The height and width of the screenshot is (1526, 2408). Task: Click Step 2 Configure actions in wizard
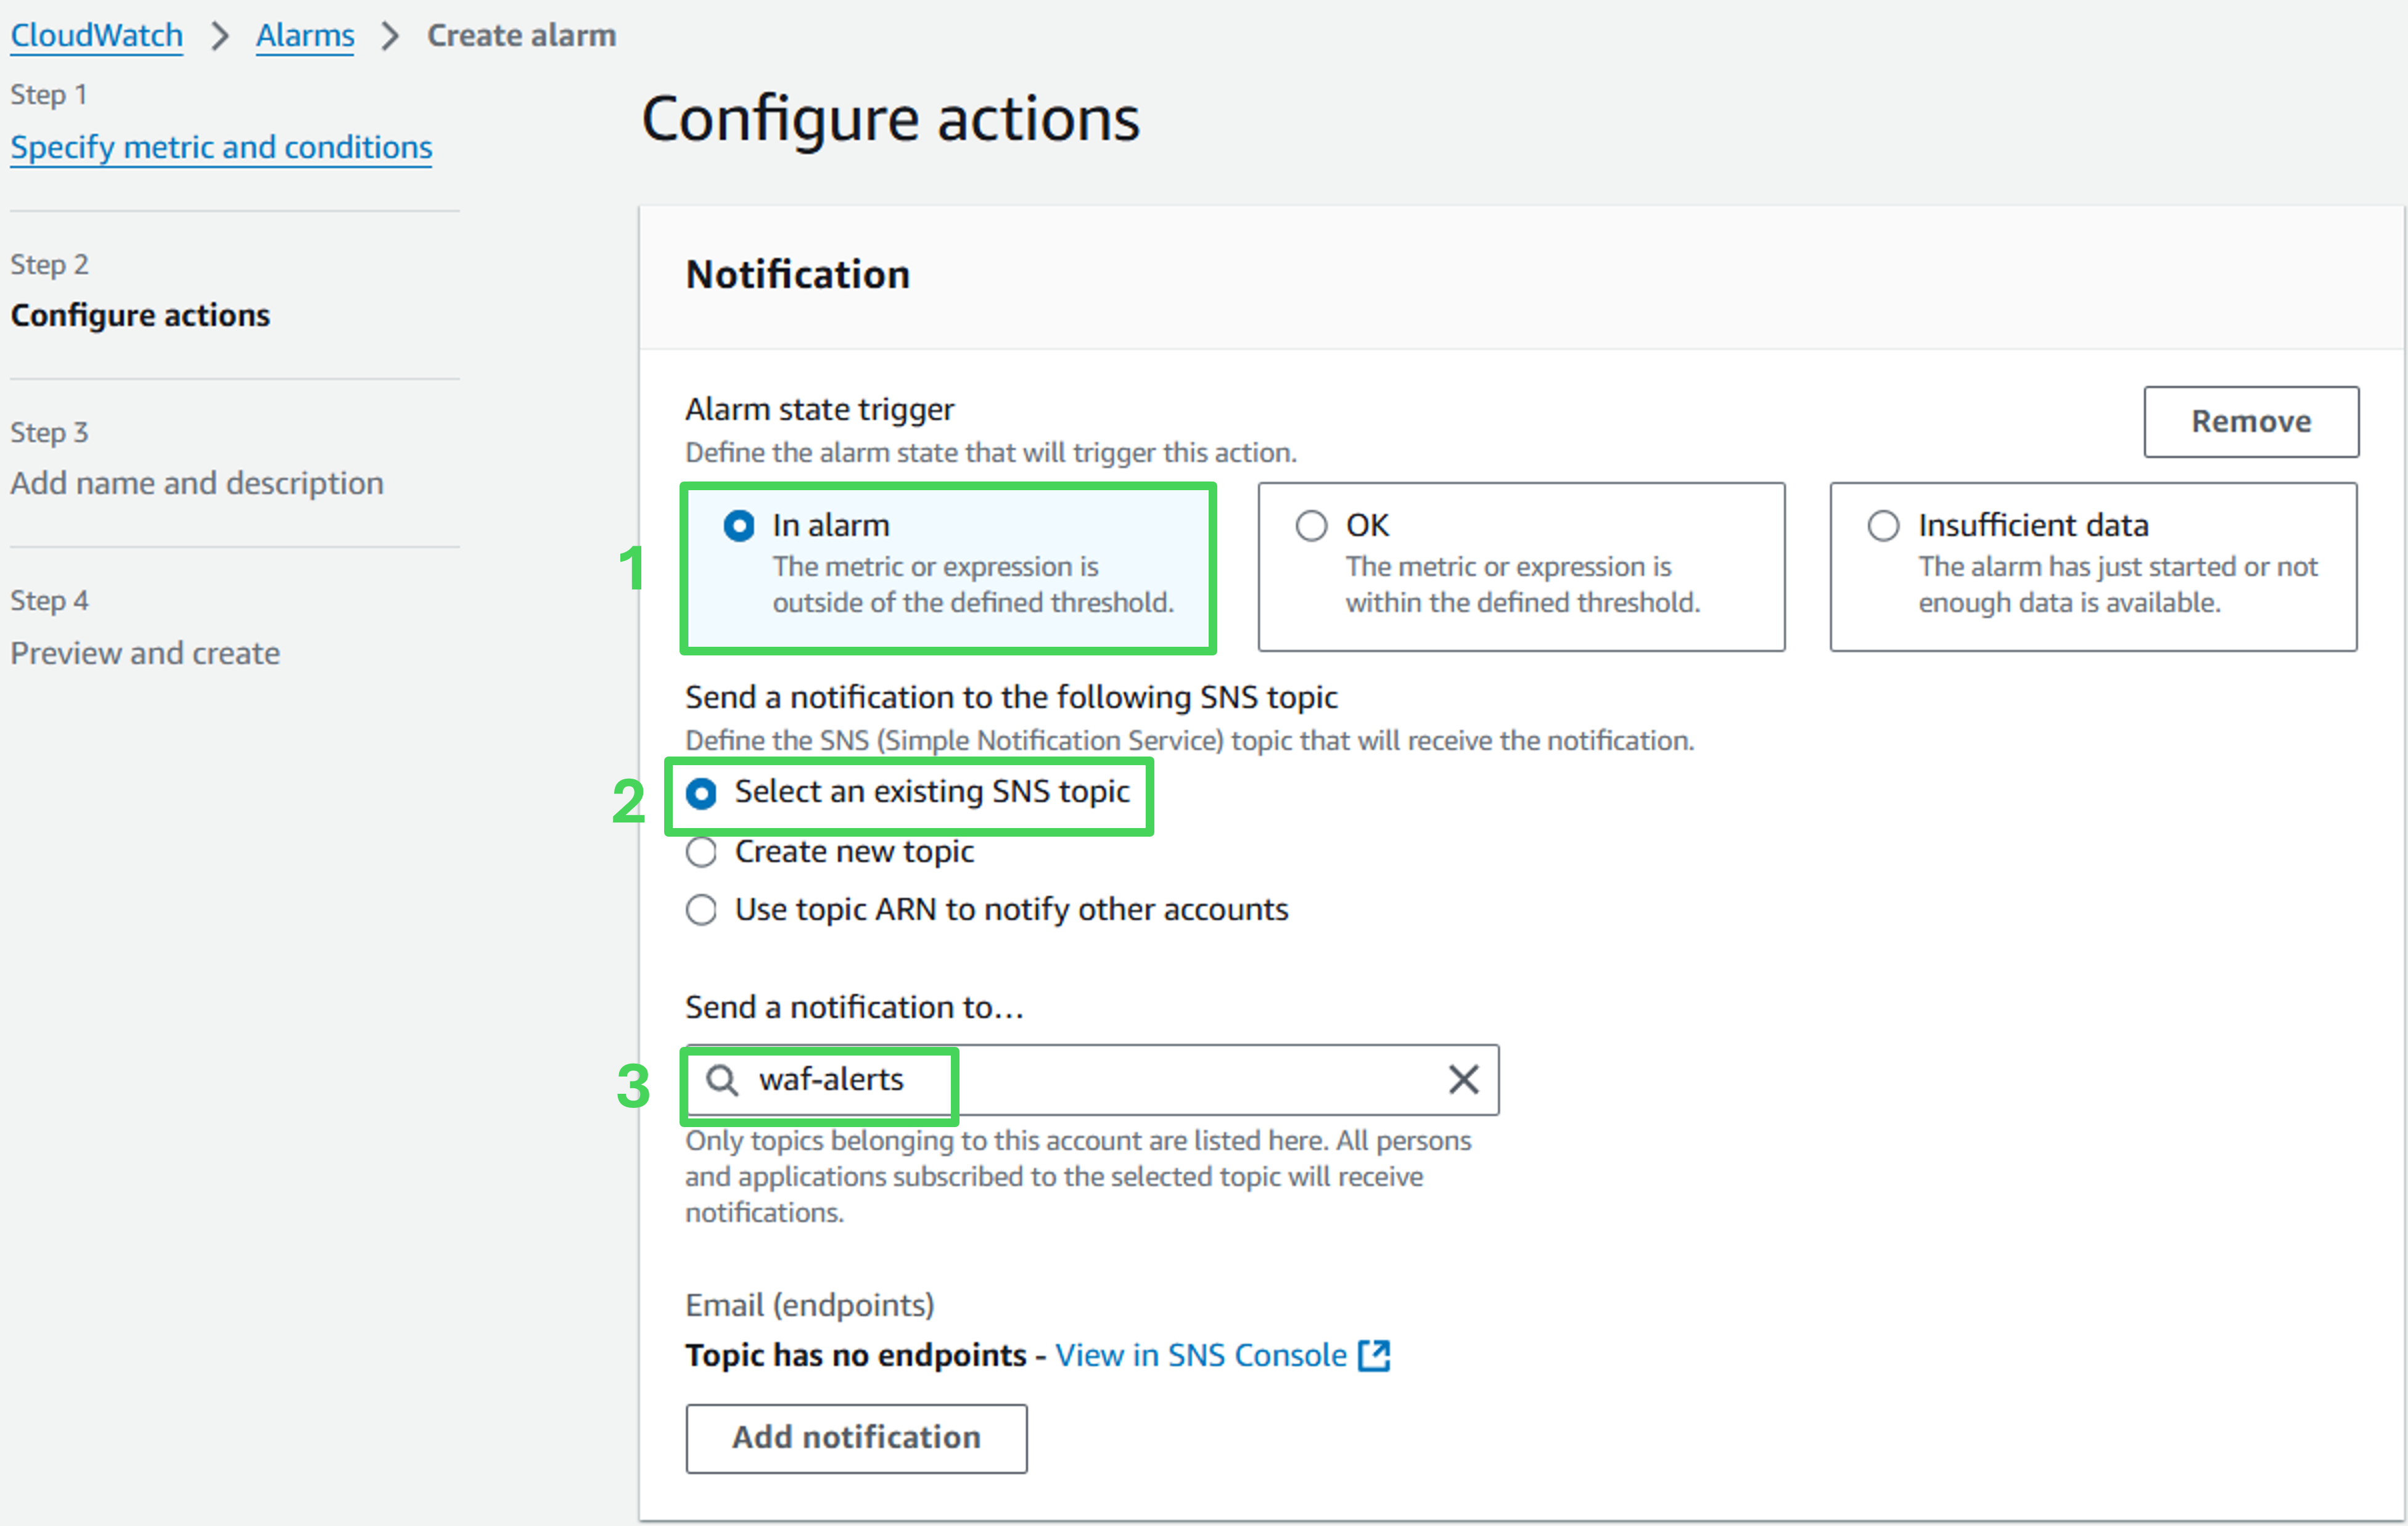(x=140, y=315)
